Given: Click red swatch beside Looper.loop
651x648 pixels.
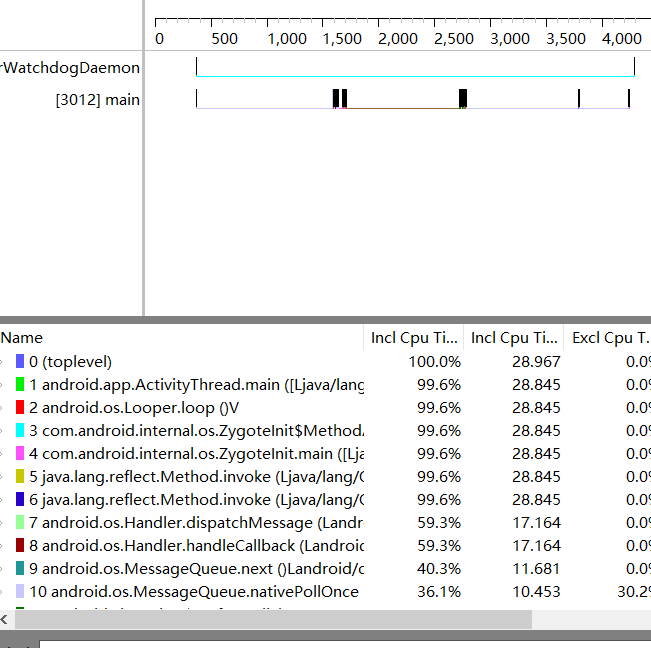Looking at the screenshot, I should tap(20, 407).
